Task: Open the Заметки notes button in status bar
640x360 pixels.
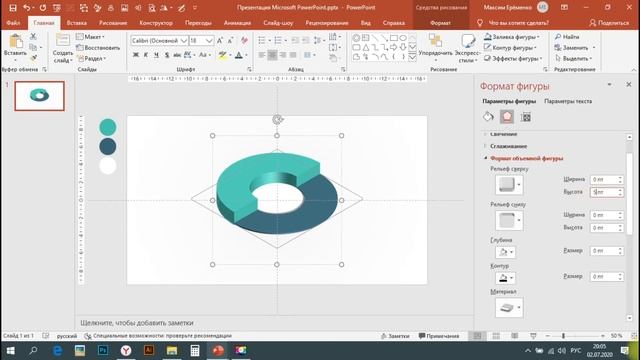Action: (395, 336)
